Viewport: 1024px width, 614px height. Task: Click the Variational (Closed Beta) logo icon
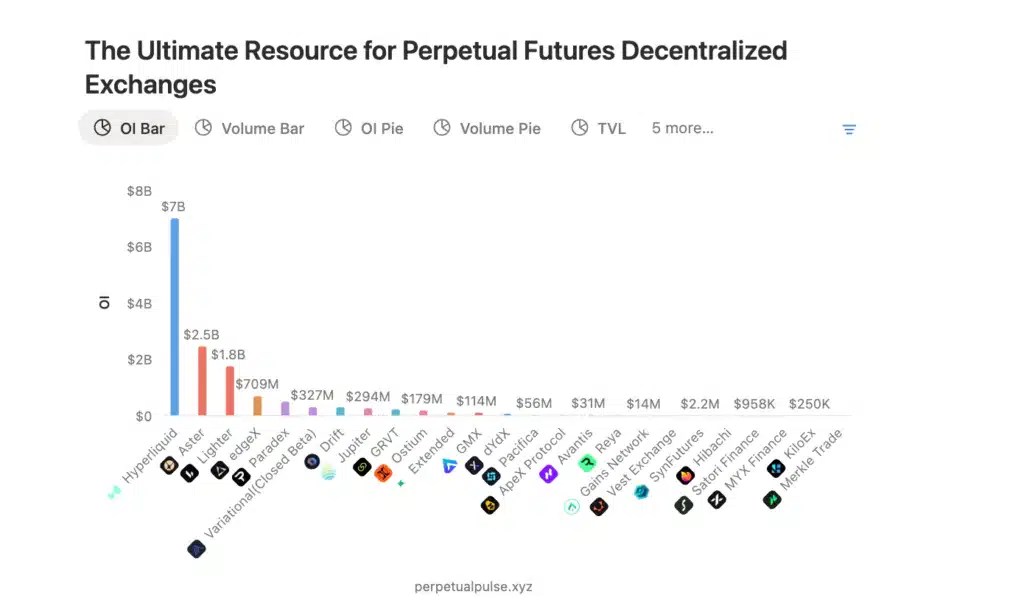[x=197, y=549]
